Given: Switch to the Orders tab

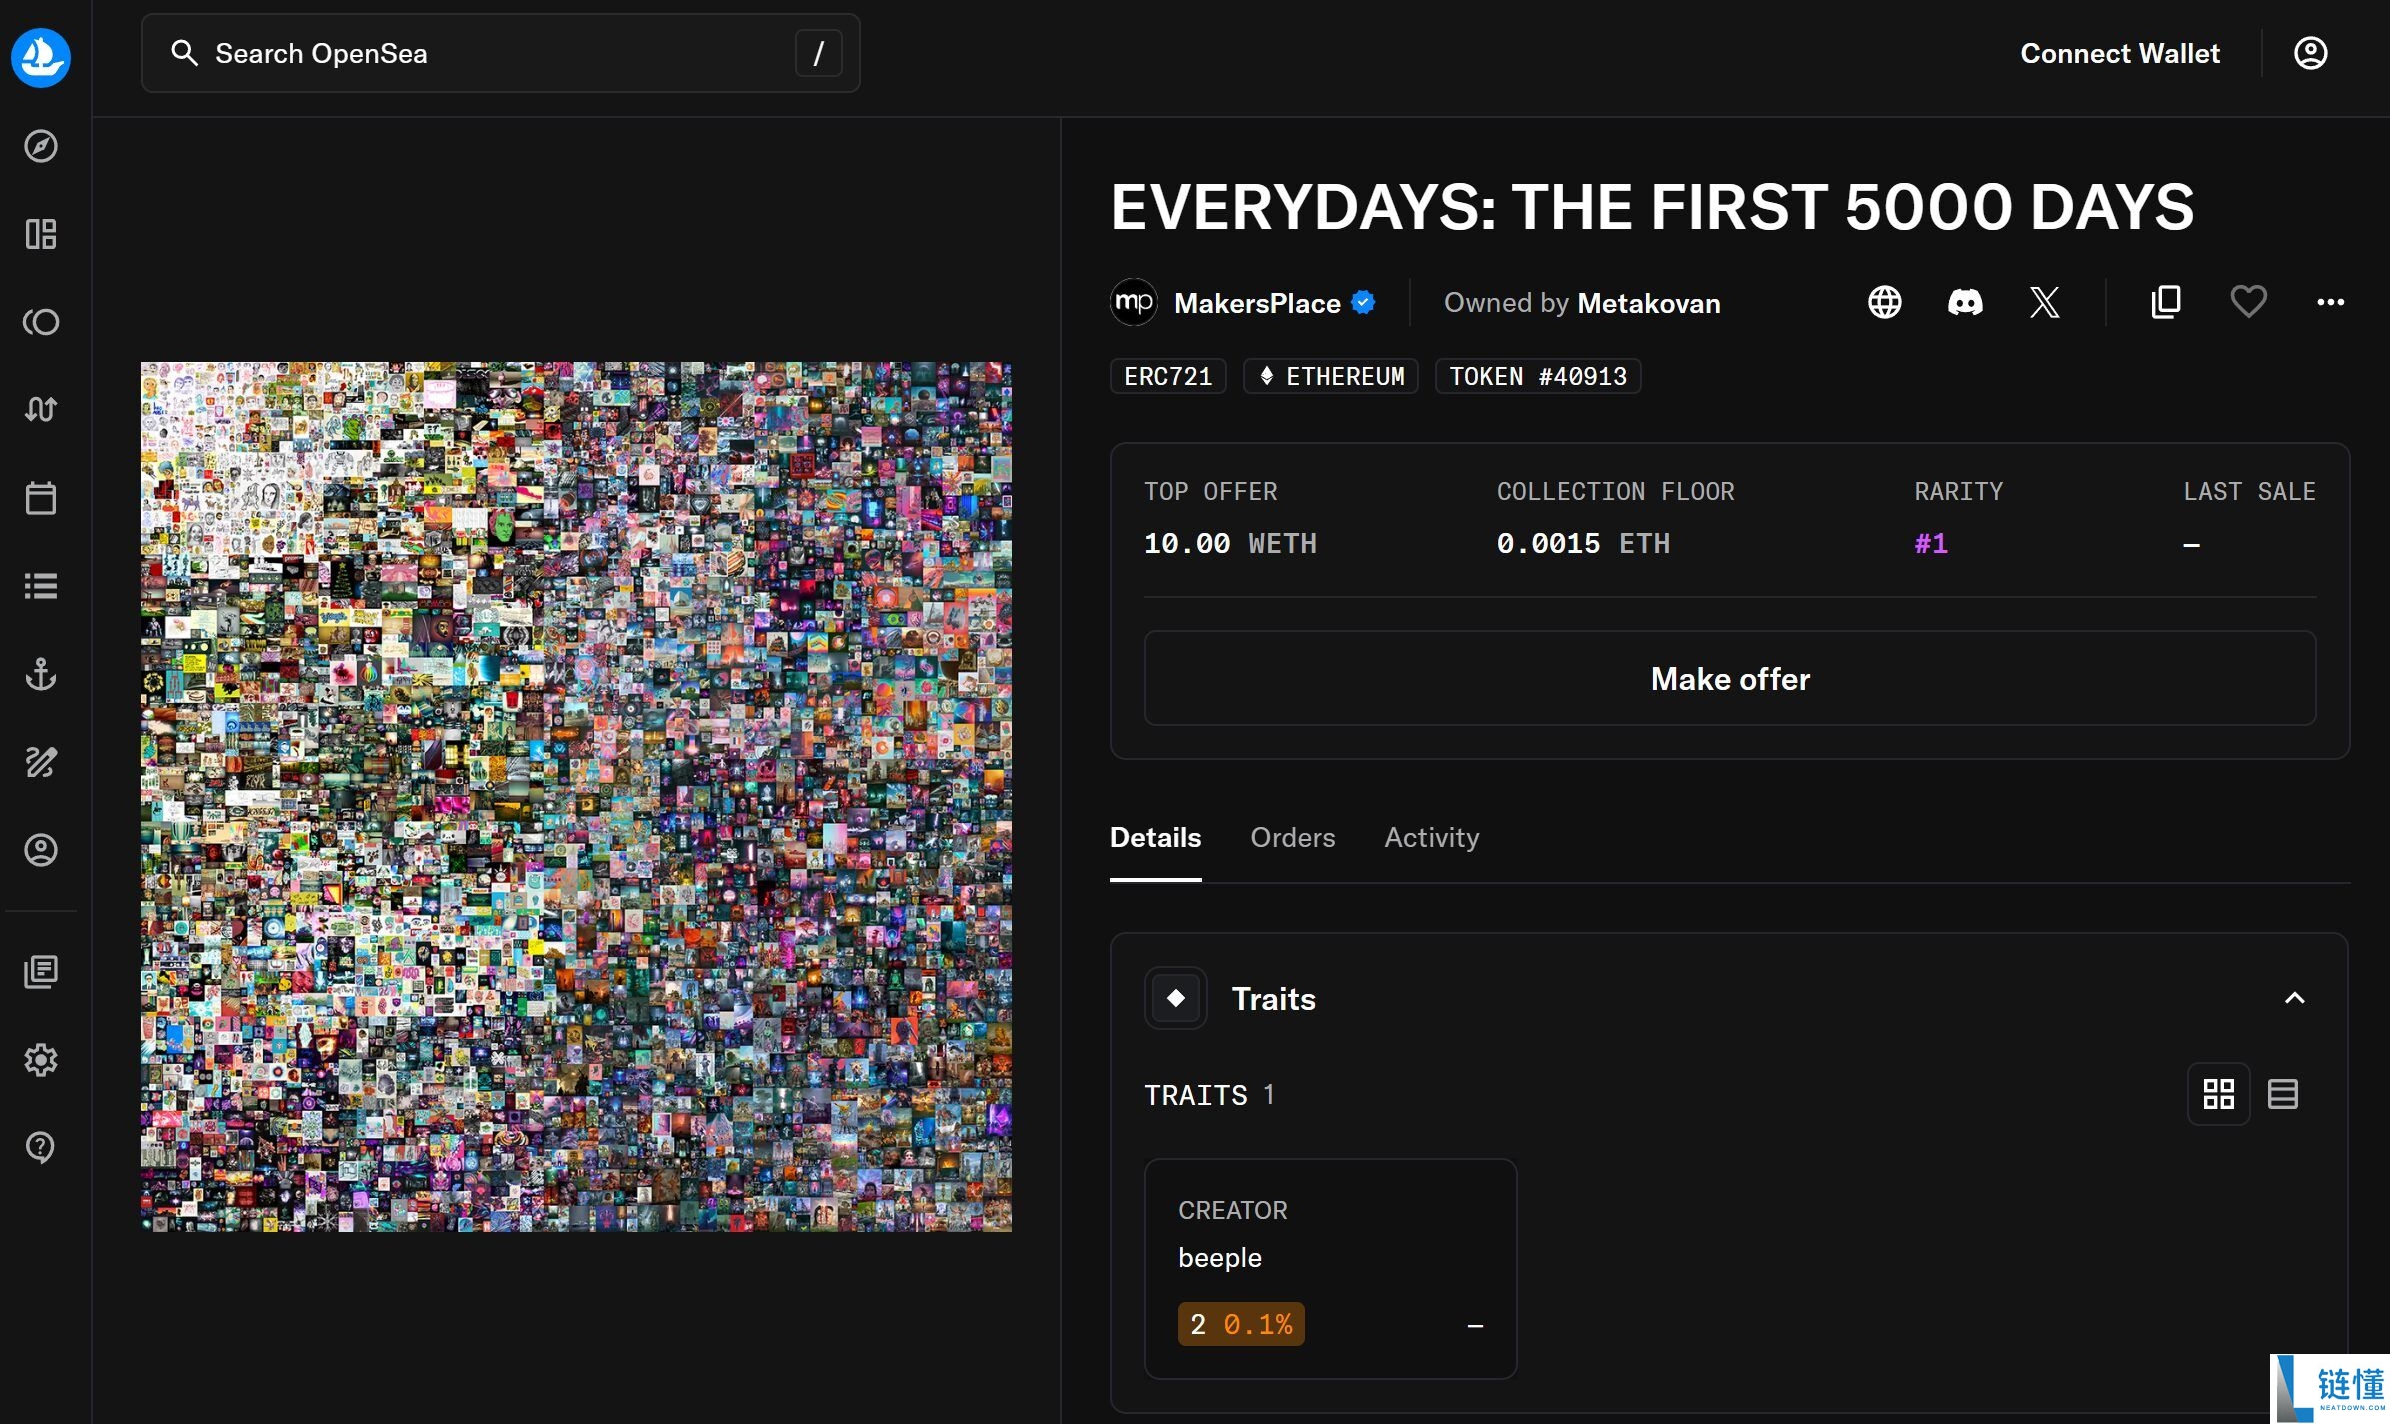Looking at the screenshot, I should pos(1293,838).
